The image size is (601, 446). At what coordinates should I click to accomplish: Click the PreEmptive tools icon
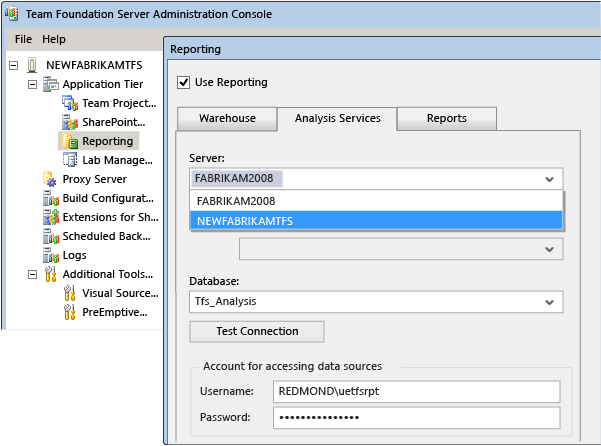70,312
